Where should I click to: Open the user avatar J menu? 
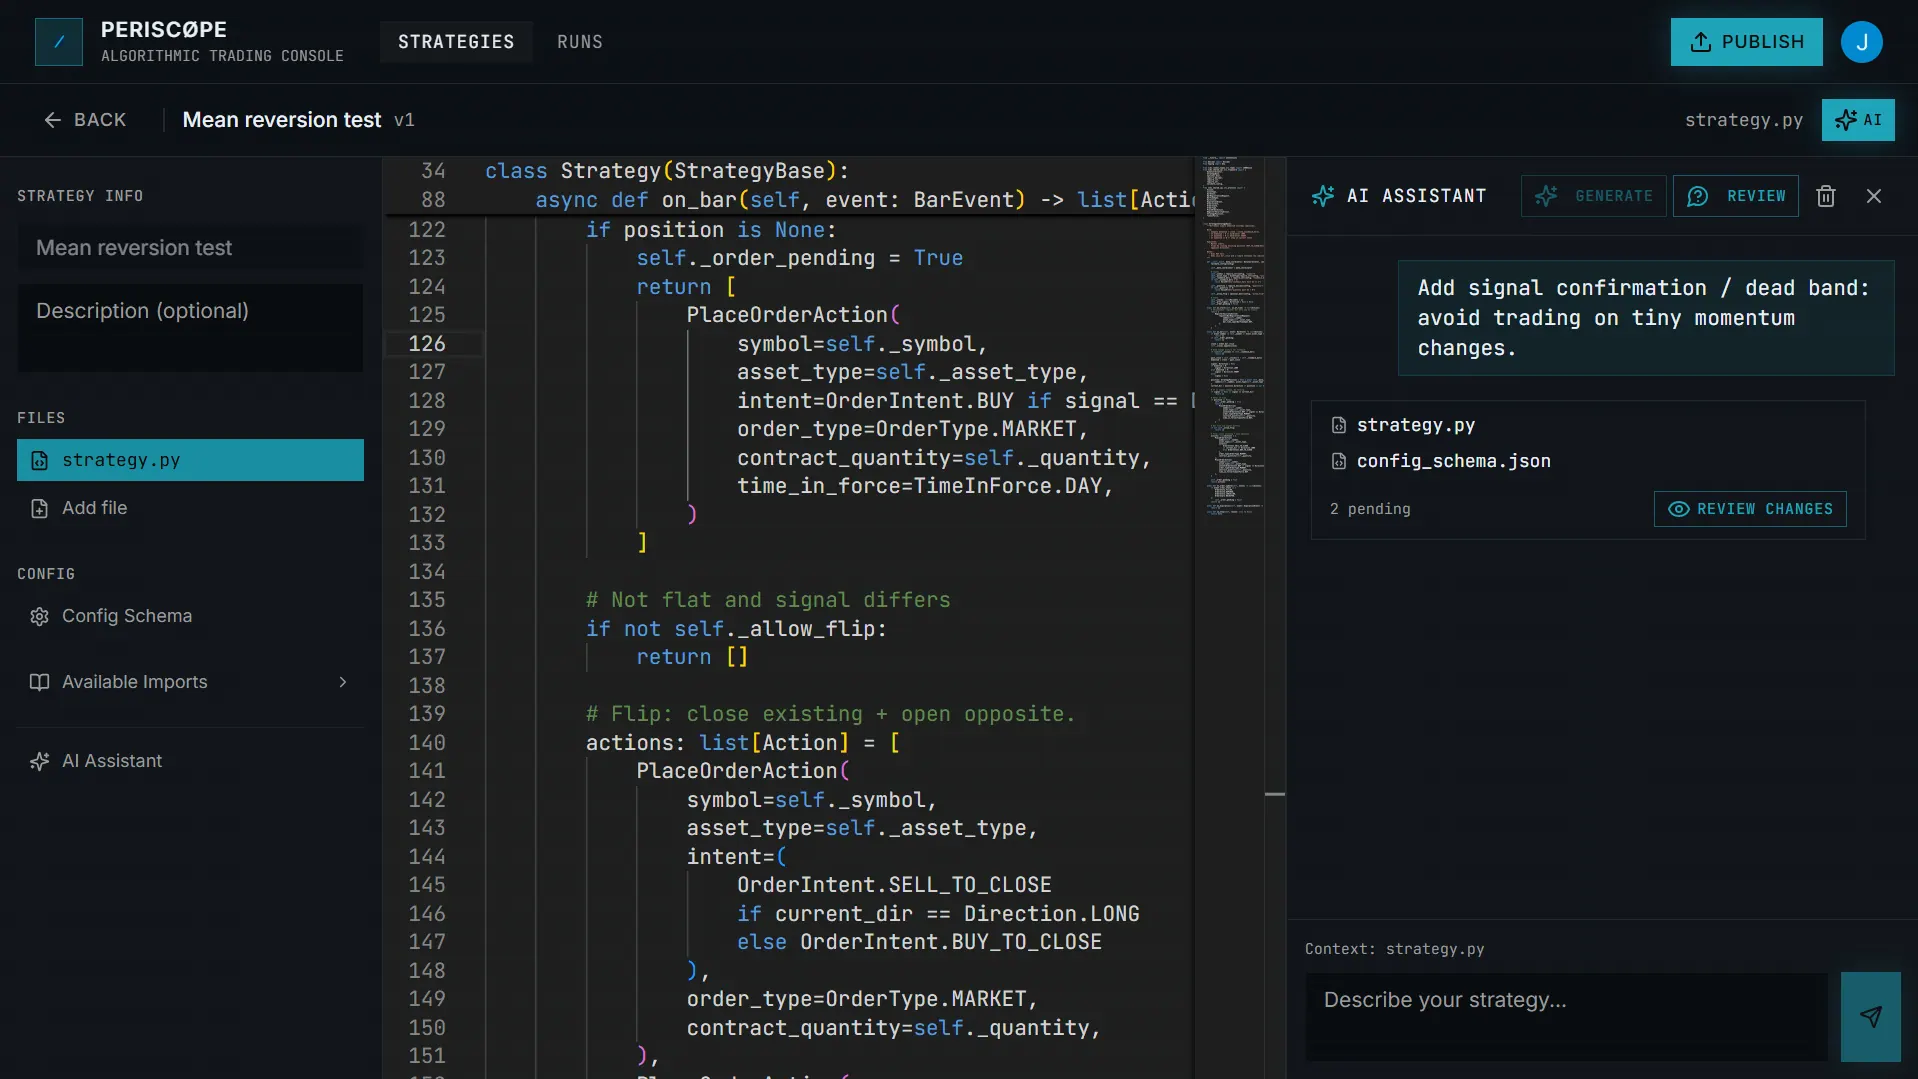[1861, 42]
